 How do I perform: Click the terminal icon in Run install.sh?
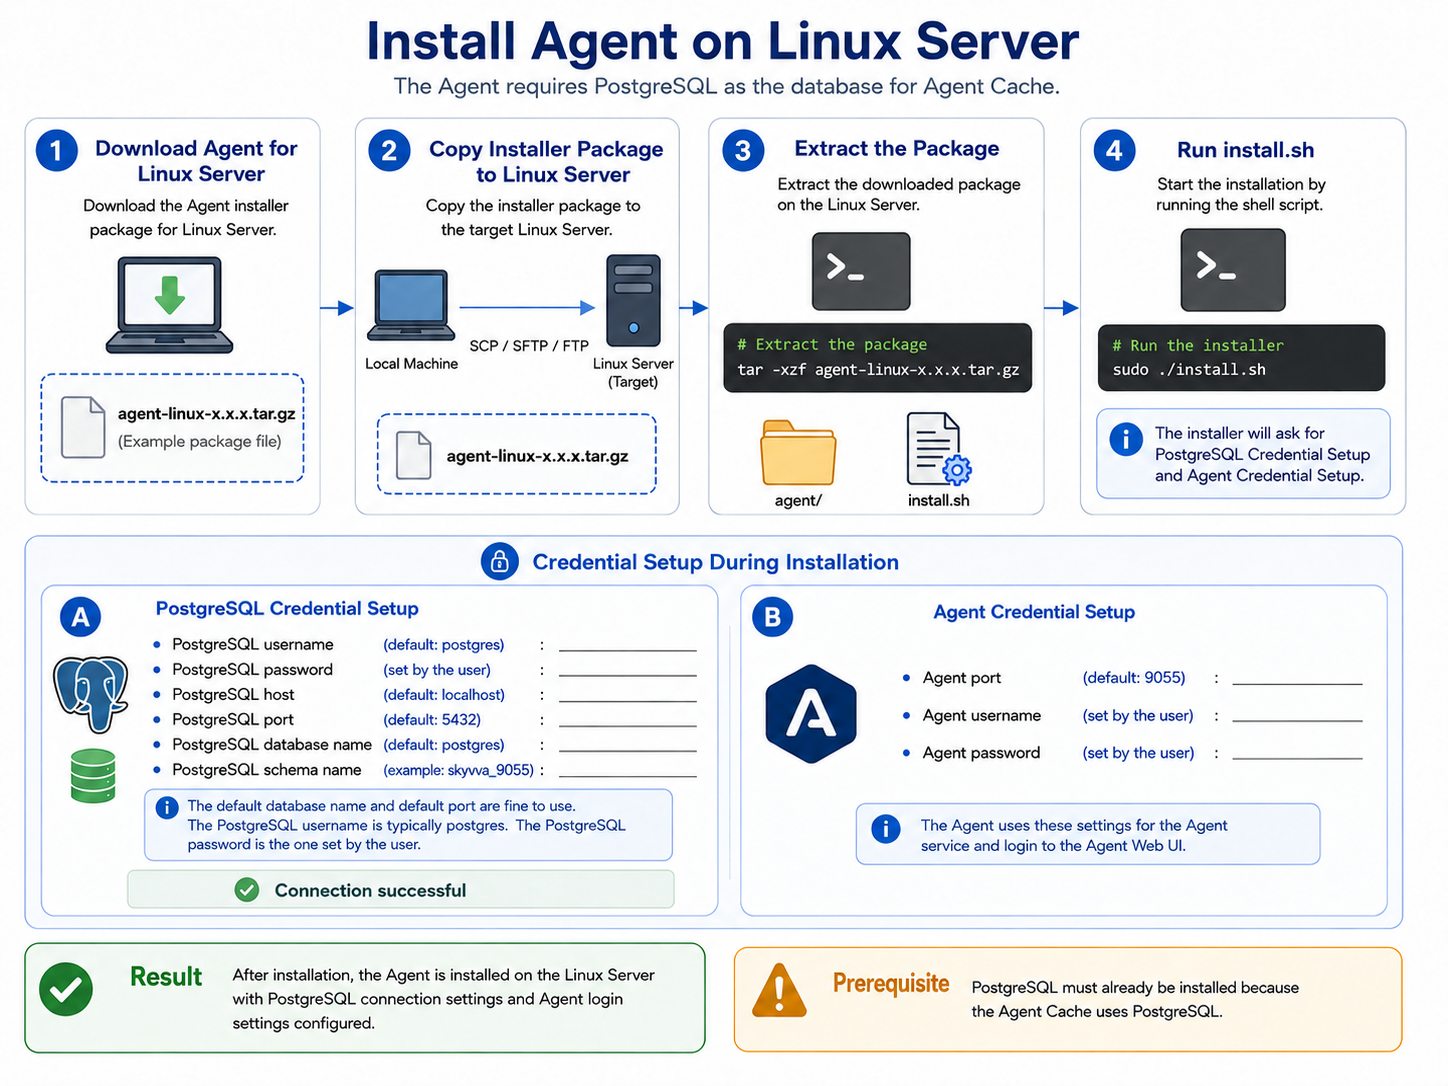[x=1233, y=270]
